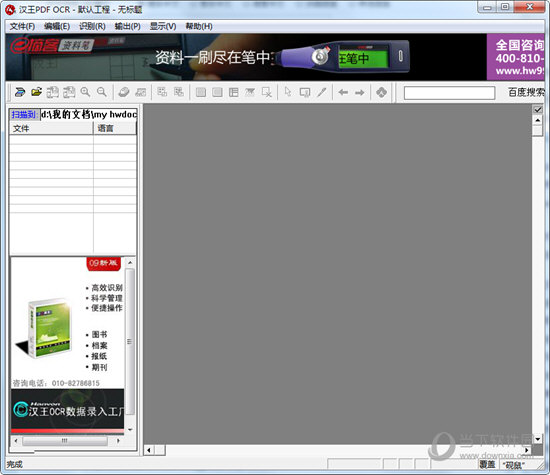Zoom in with the plus magnifier

pos(85,92)
